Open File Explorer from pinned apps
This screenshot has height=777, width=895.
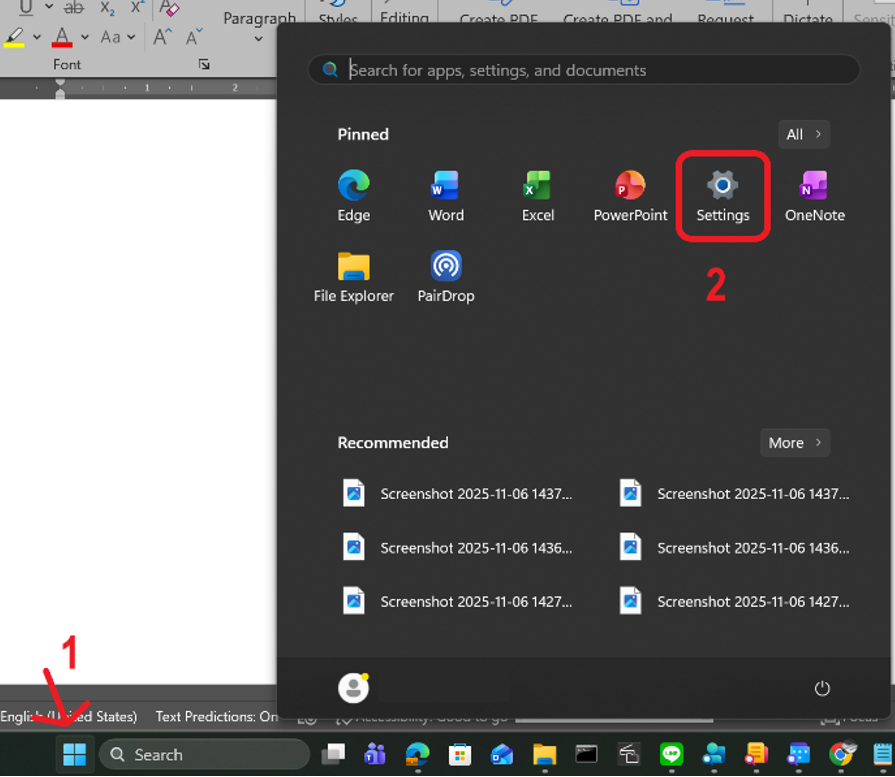(353, 277)
